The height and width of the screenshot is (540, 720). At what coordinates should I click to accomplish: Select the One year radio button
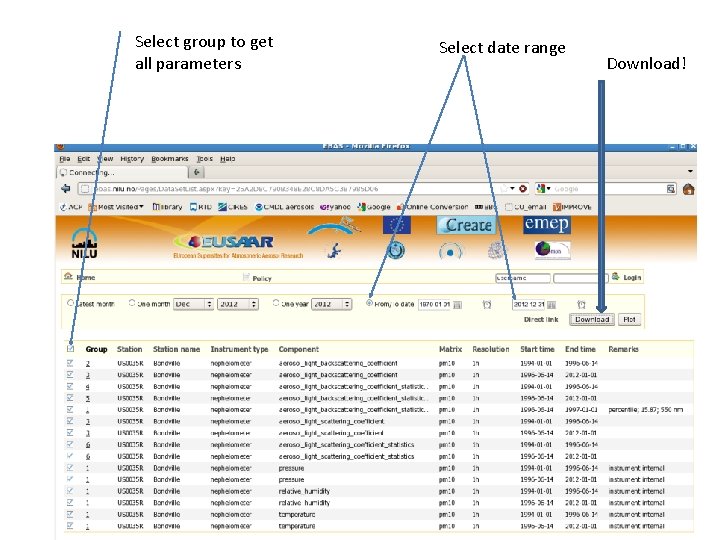(x=276, y=303)
